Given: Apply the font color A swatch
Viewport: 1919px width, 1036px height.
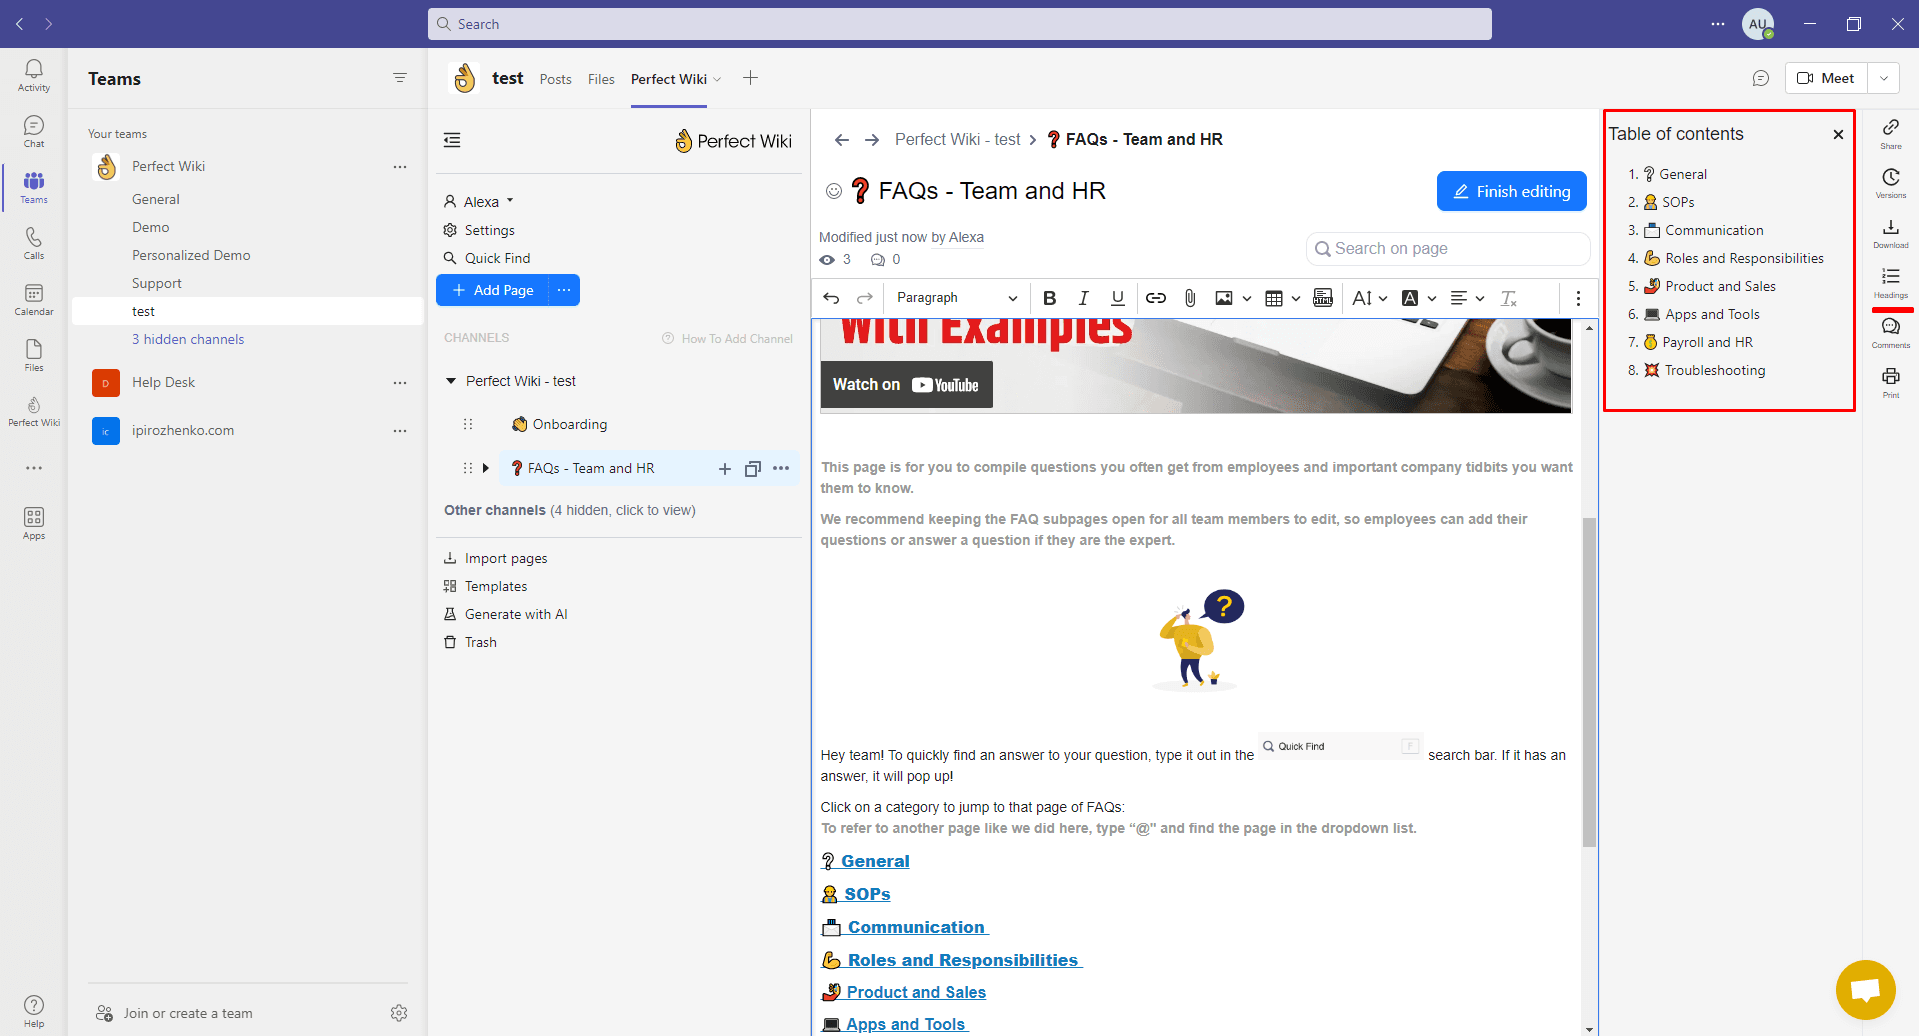Looking at the screenshot, I should point(1410,298).
